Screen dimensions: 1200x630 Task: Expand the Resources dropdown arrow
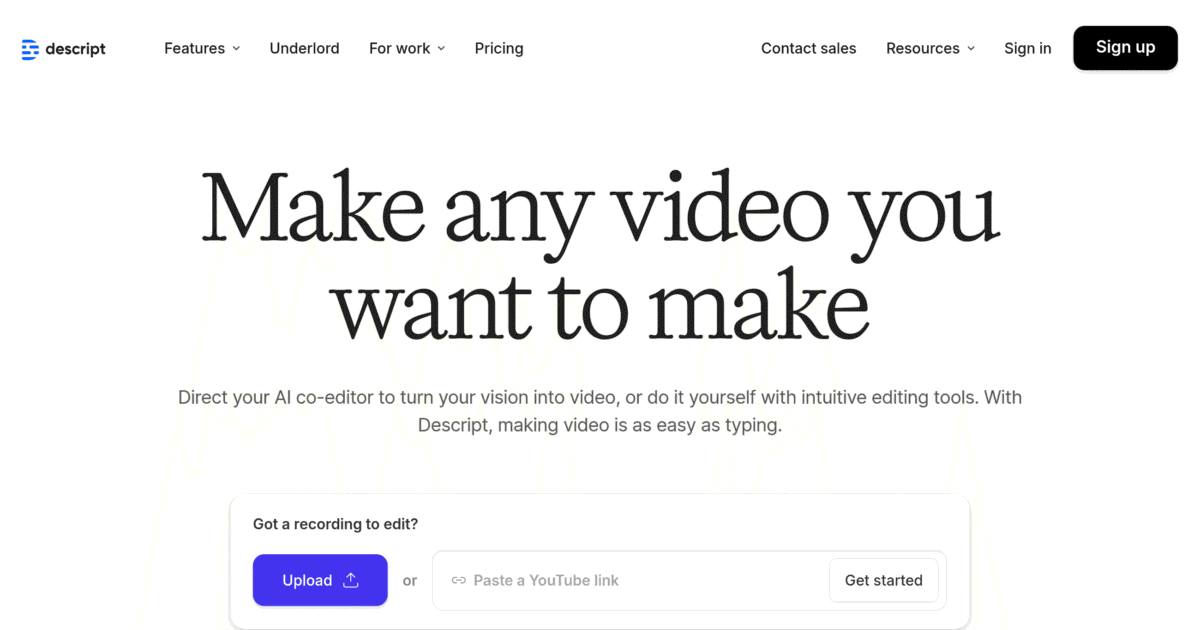971,48
